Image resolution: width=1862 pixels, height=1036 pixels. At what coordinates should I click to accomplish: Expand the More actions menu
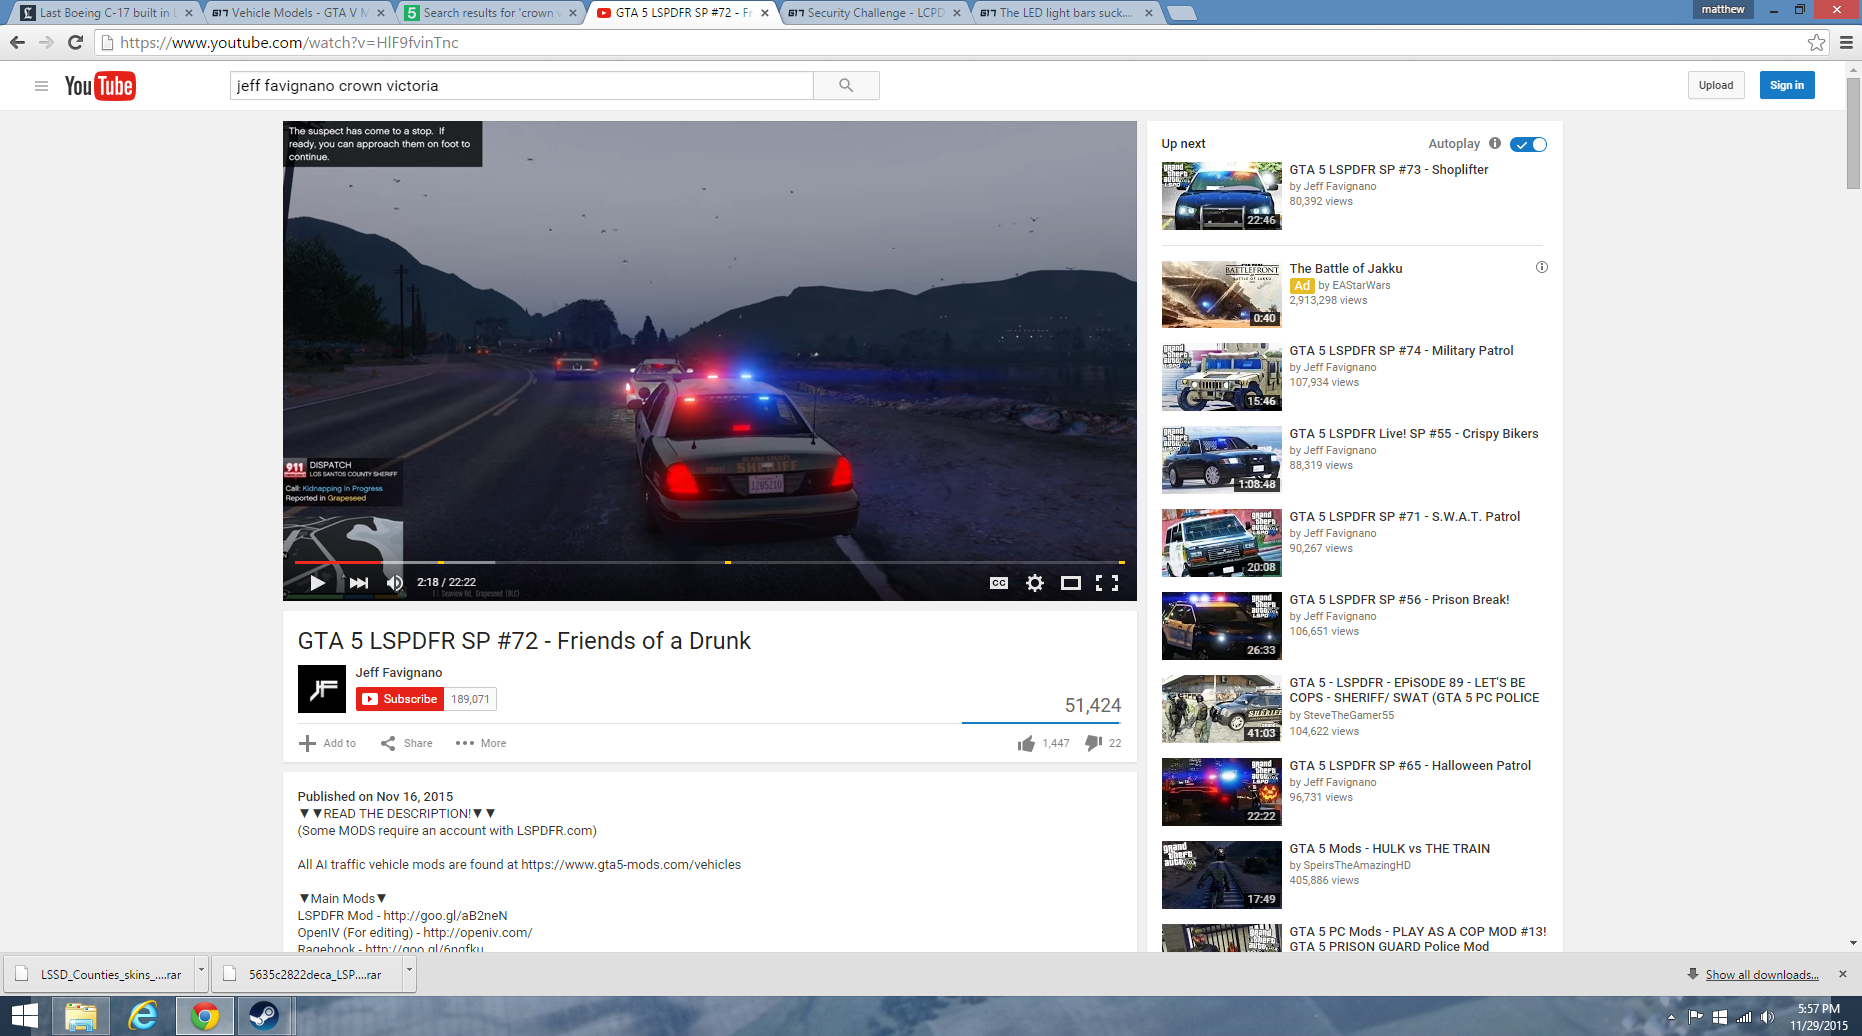pos(481,743)
